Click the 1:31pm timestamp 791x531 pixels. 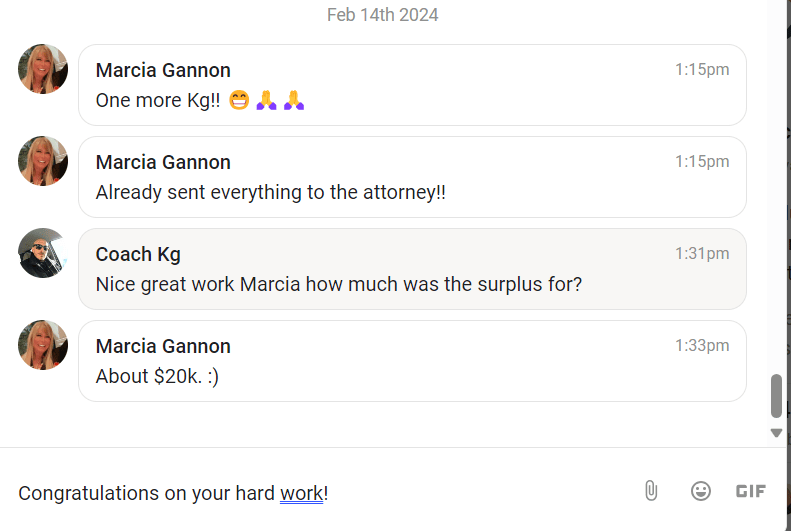702,254
